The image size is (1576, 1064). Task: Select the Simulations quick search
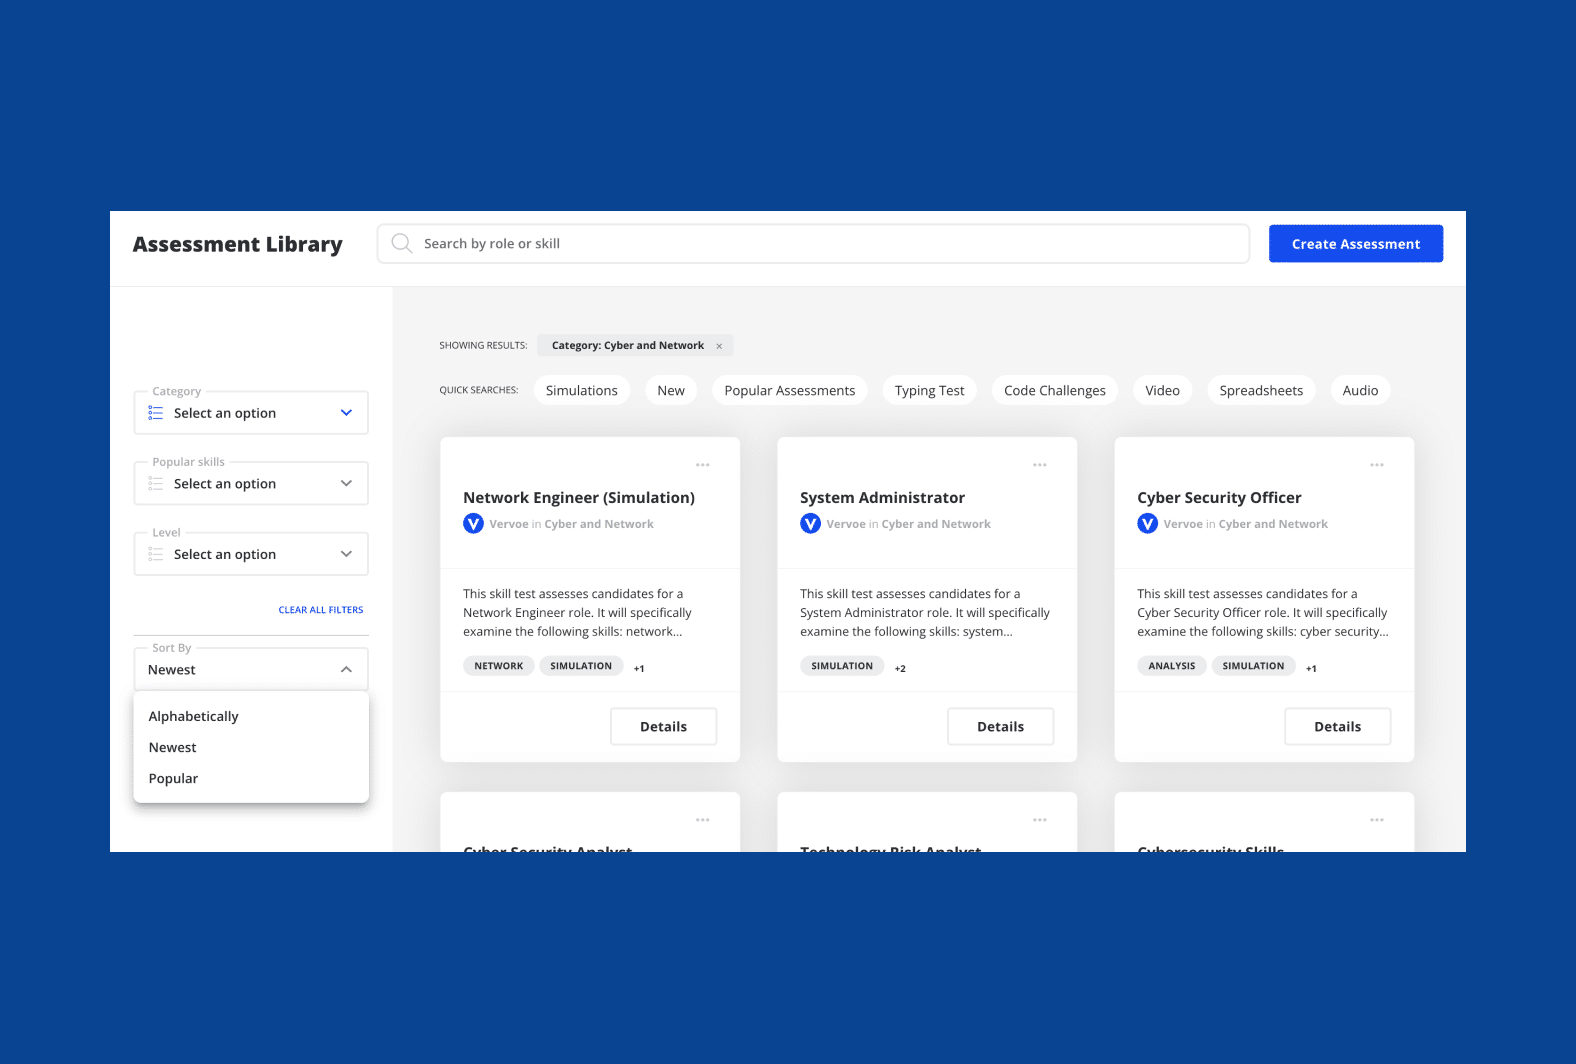pos(582,391)
